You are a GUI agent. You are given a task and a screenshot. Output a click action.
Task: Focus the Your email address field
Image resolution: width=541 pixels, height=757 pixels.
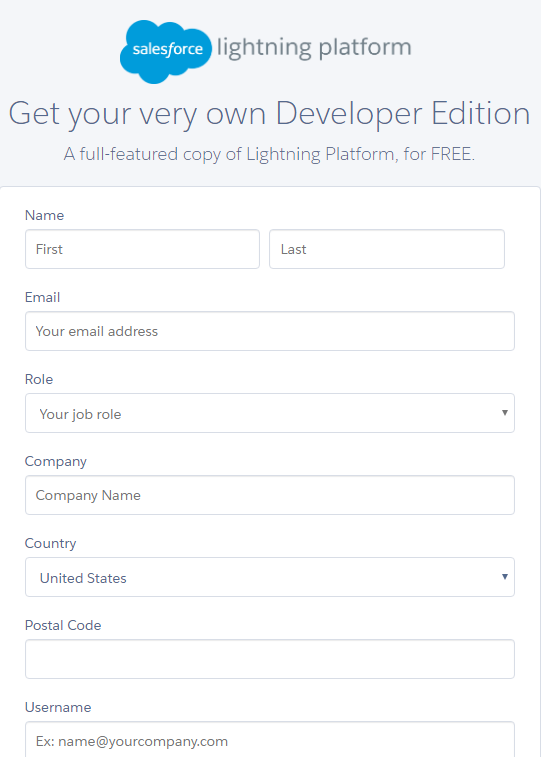[x=270, y=331]
